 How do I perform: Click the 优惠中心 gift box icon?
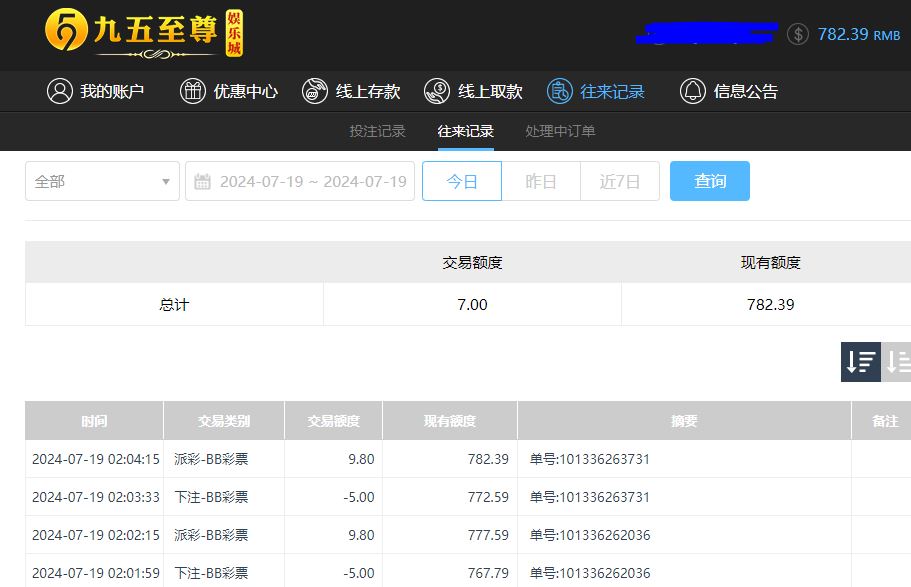pyautogui.click(x=192, y=91)
